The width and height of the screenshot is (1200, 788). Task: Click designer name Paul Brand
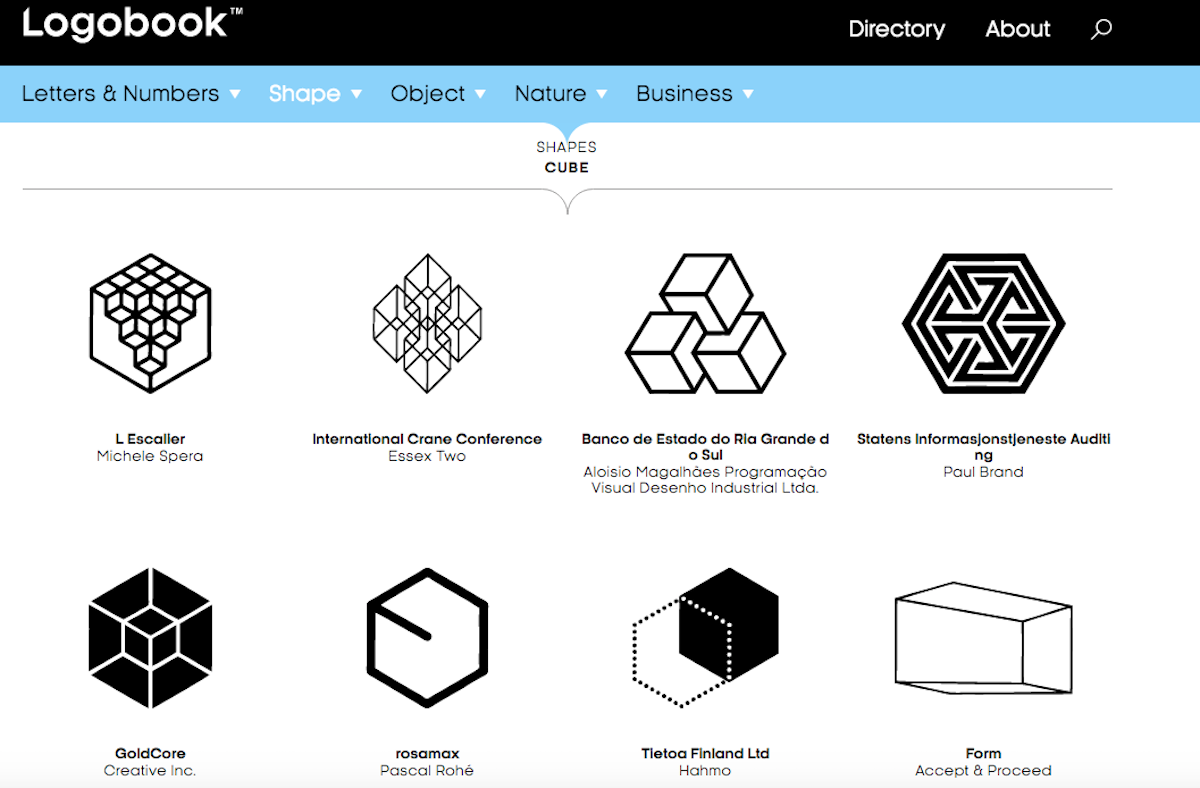[x=984, y=472]
